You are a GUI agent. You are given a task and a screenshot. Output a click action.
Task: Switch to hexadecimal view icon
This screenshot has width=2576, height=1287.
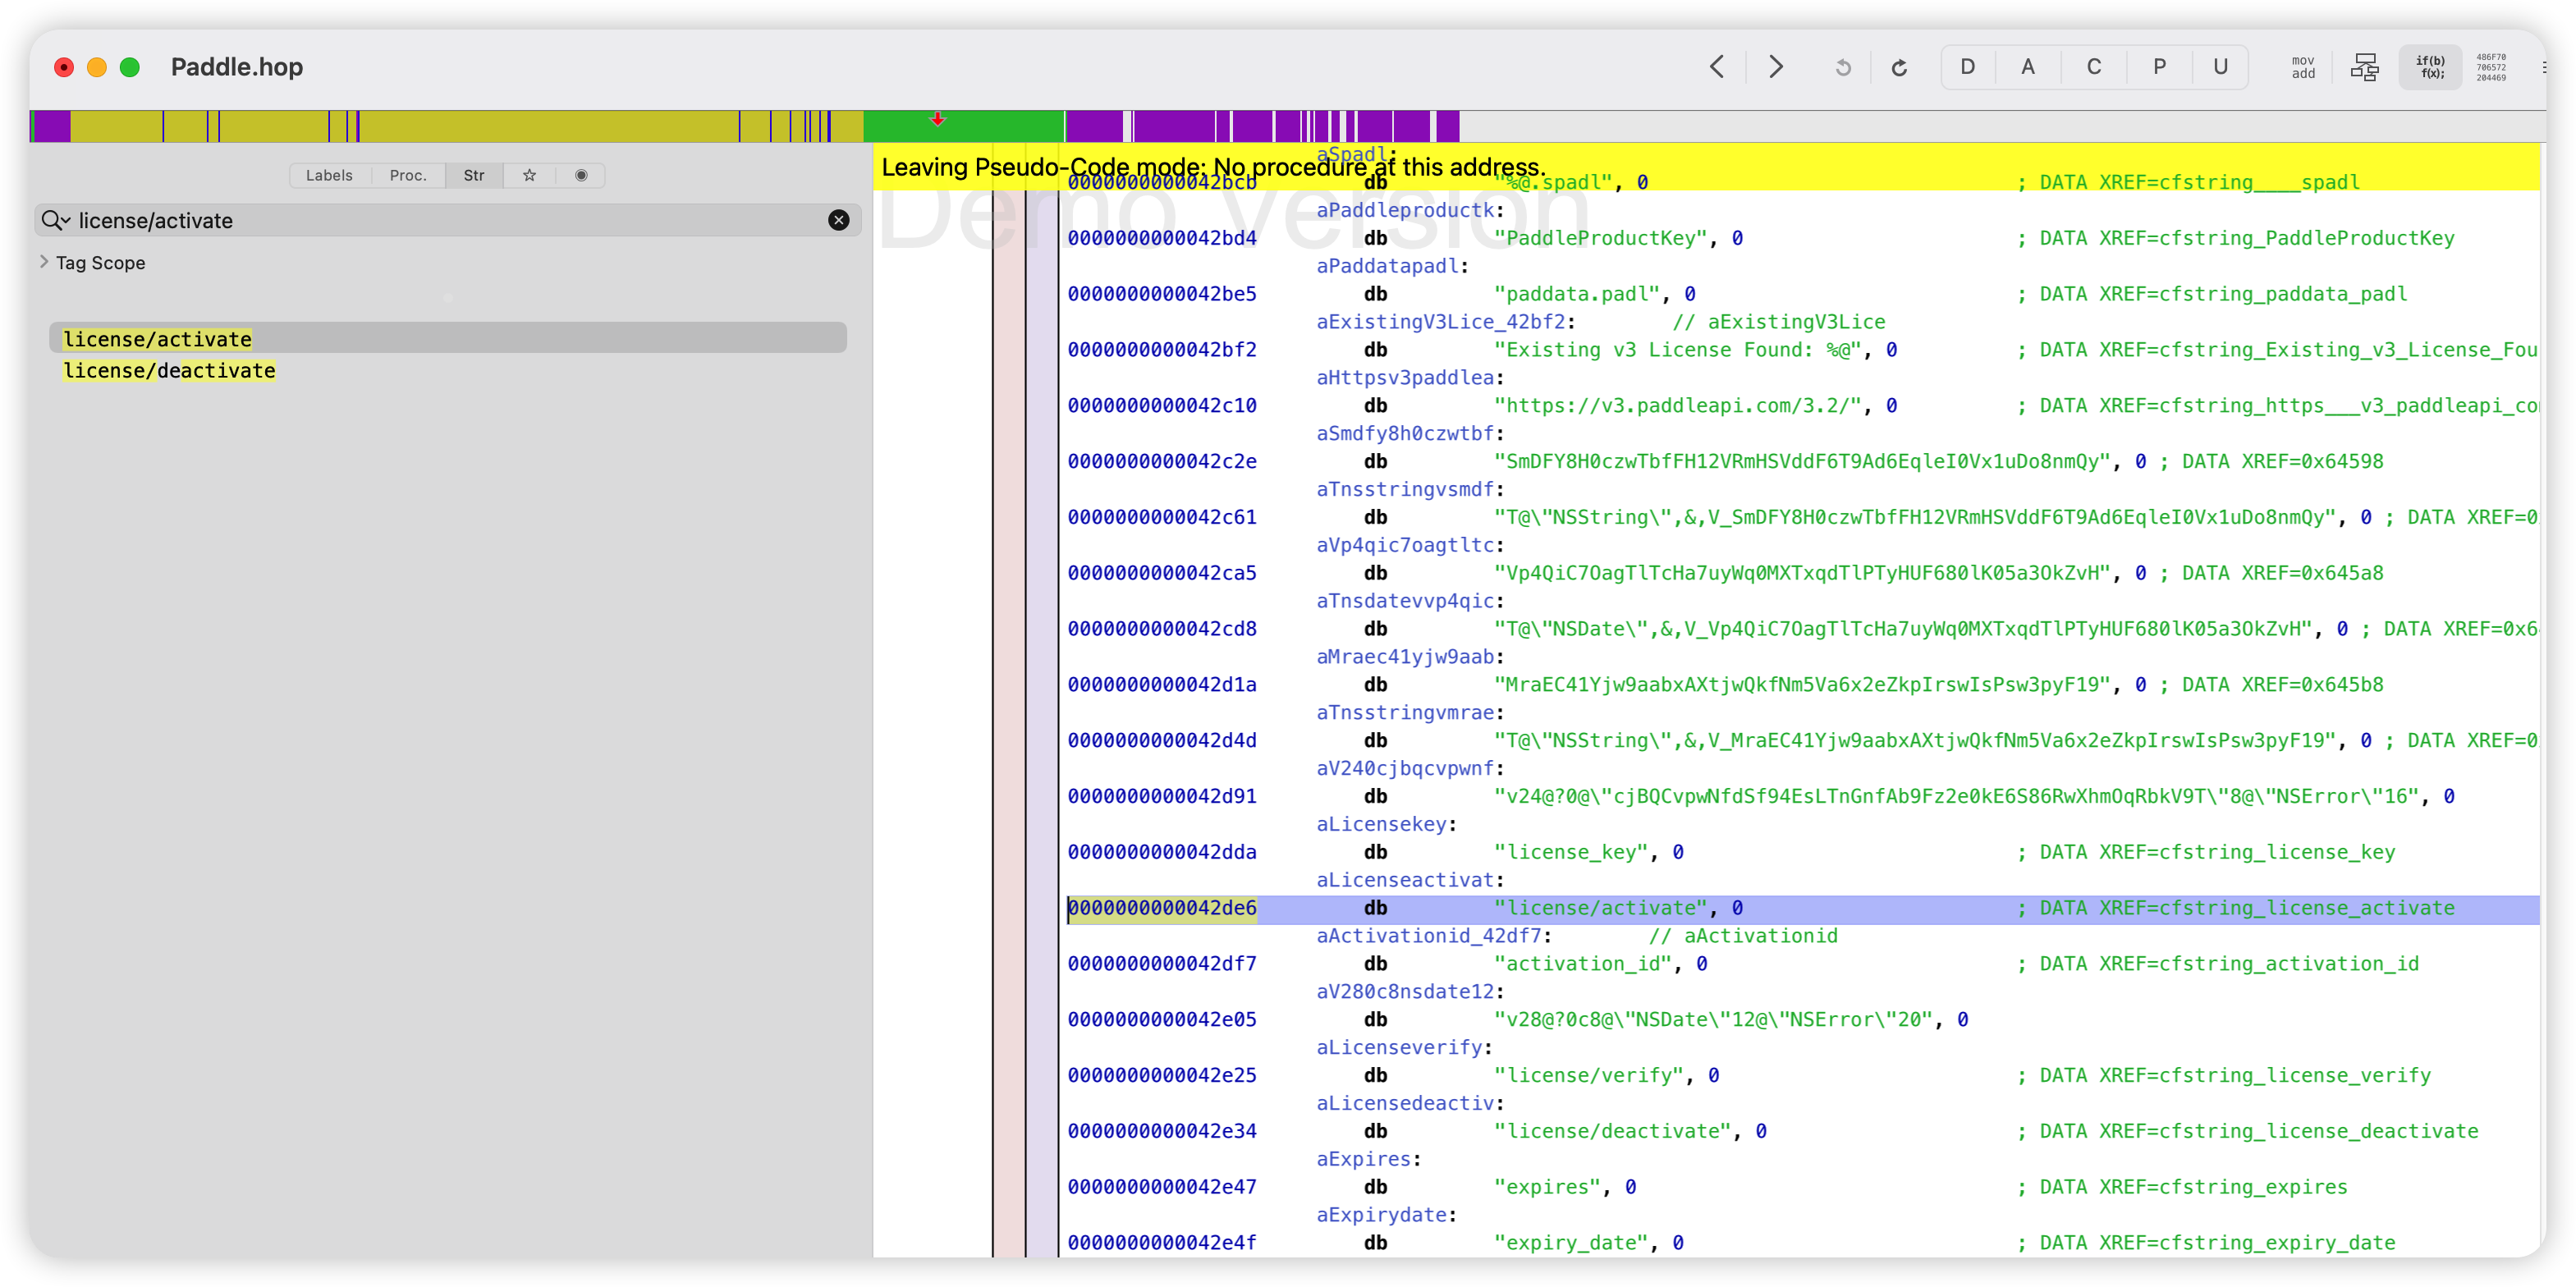coord(2491,67)
